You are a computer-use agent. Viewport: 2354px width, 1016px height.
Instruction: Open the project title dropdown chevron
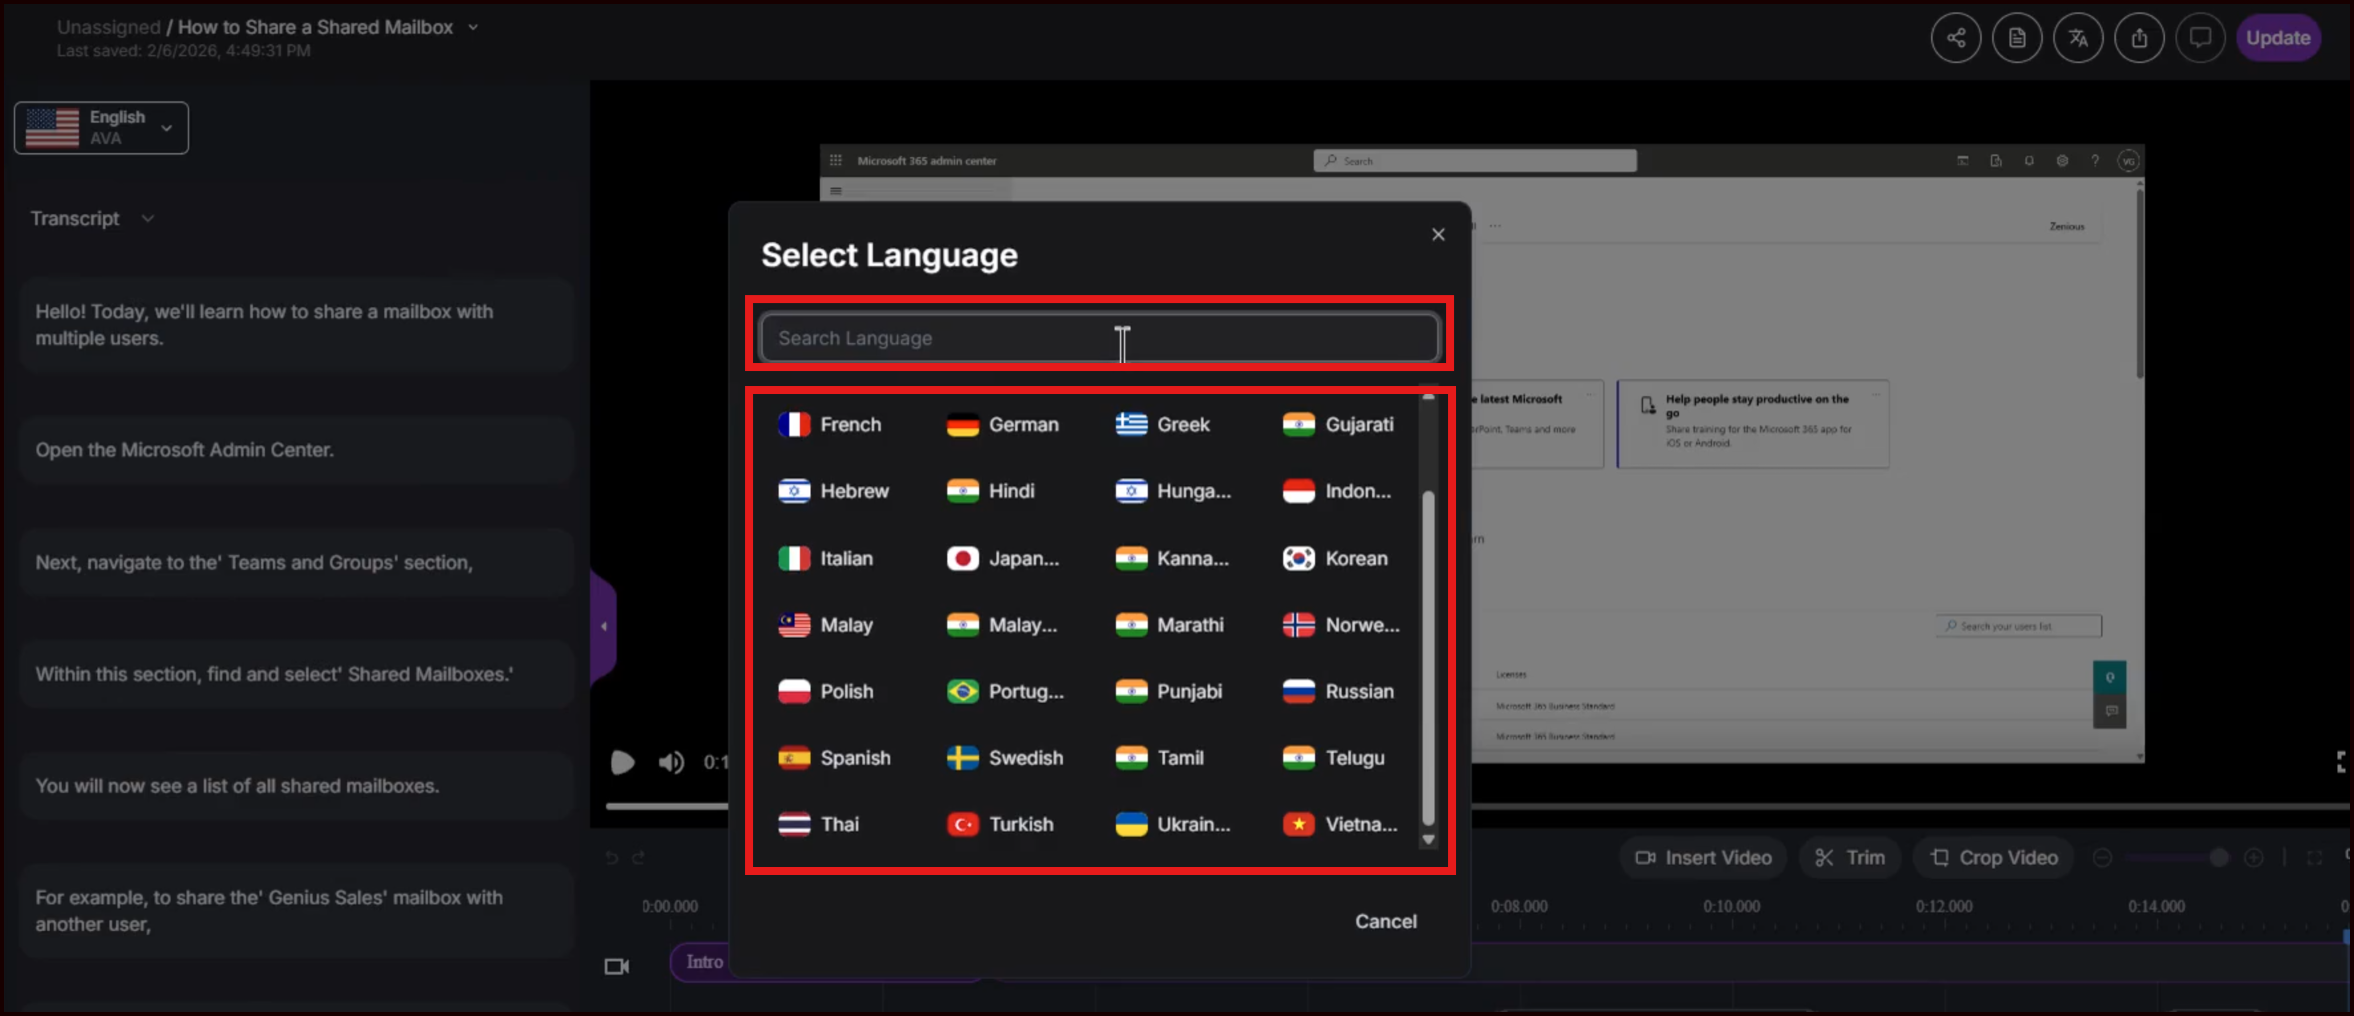474,28
